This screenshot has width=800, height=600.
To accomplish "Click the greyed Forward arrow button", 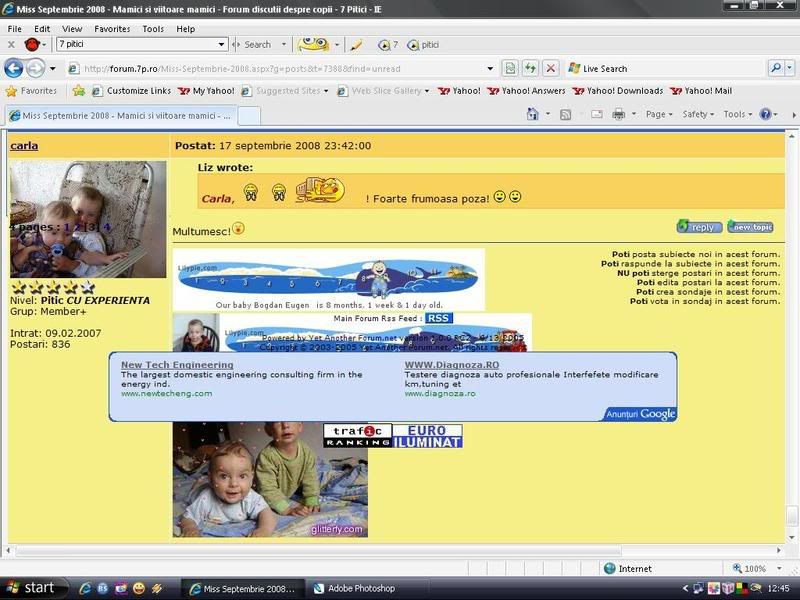I will coord(35,68).
